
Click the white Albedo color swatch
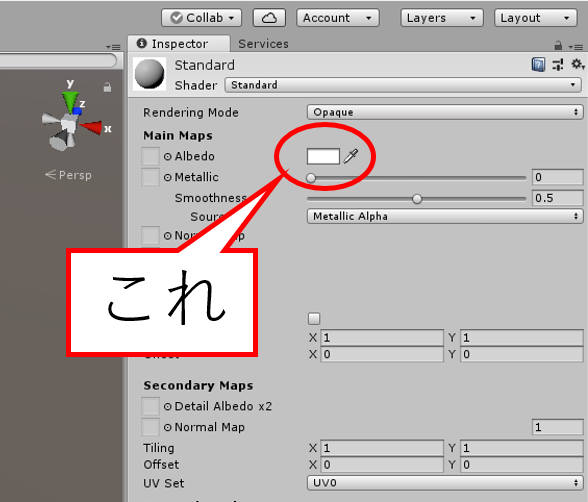coord(323,156)
